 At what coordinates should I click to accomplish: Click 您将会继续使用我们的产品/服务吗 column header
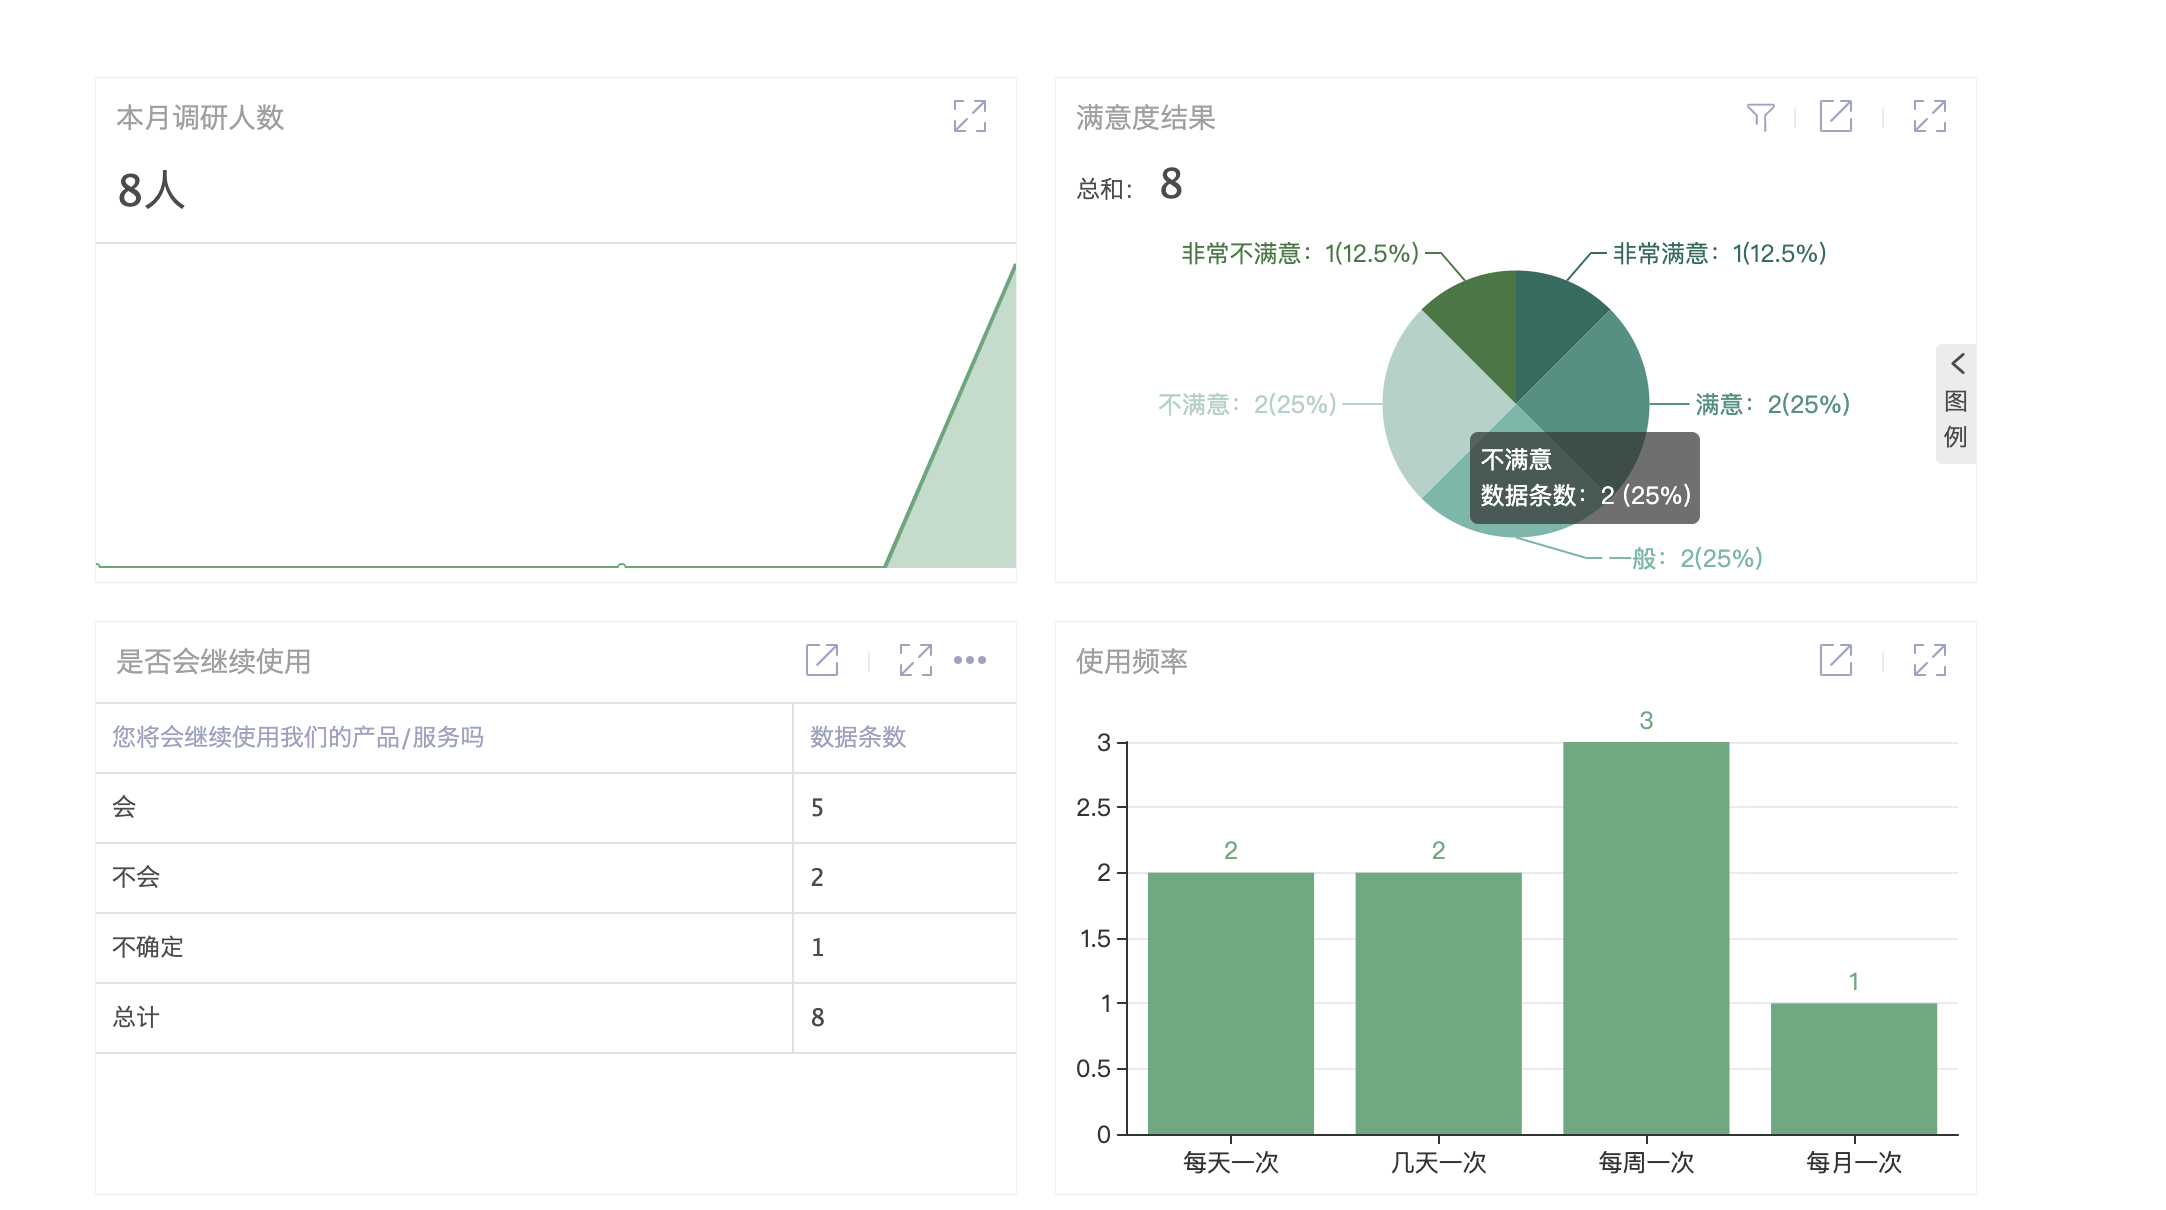298,737
